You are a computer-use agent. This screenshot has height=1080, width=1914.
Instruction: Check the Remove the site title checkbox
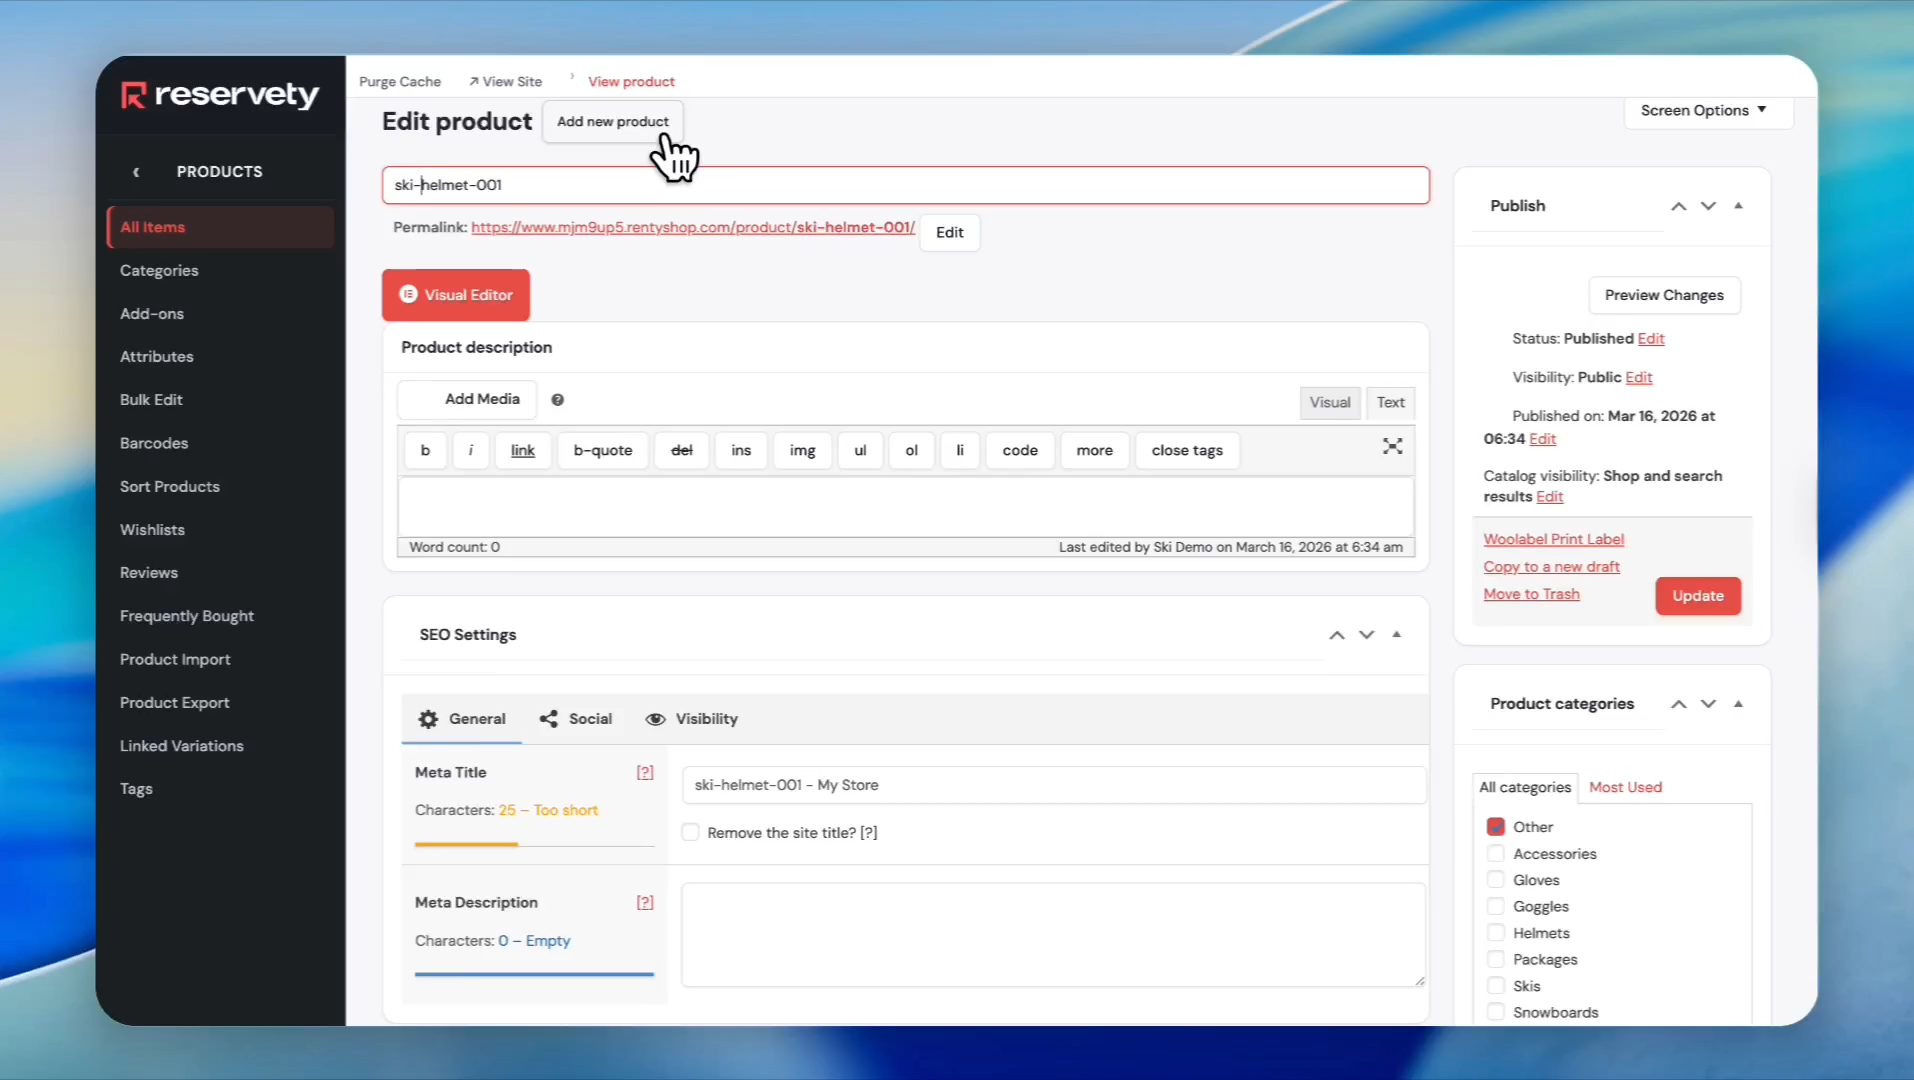[690, 832]
